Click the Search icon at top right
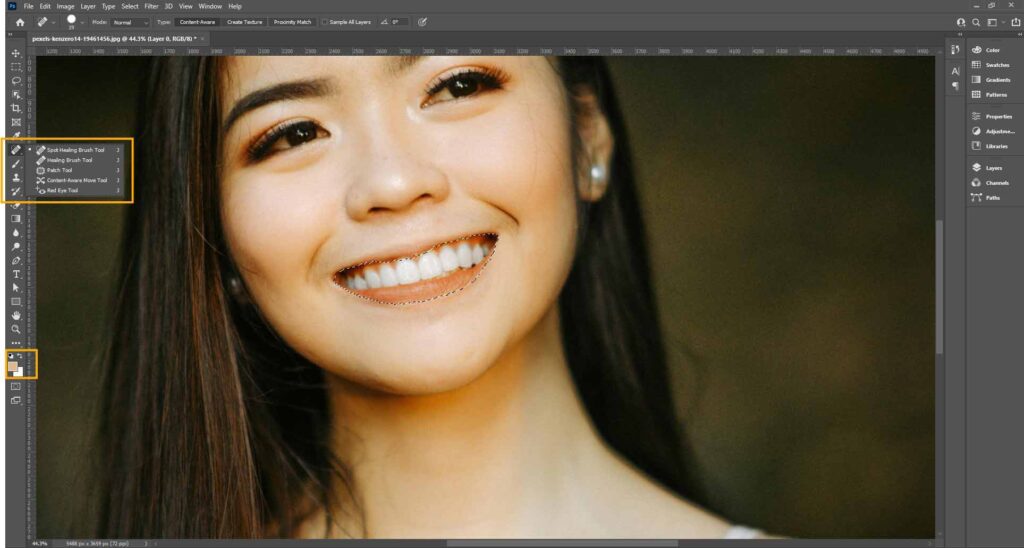Viewport: 1024px width, 548px height. (x=976, y=22)
